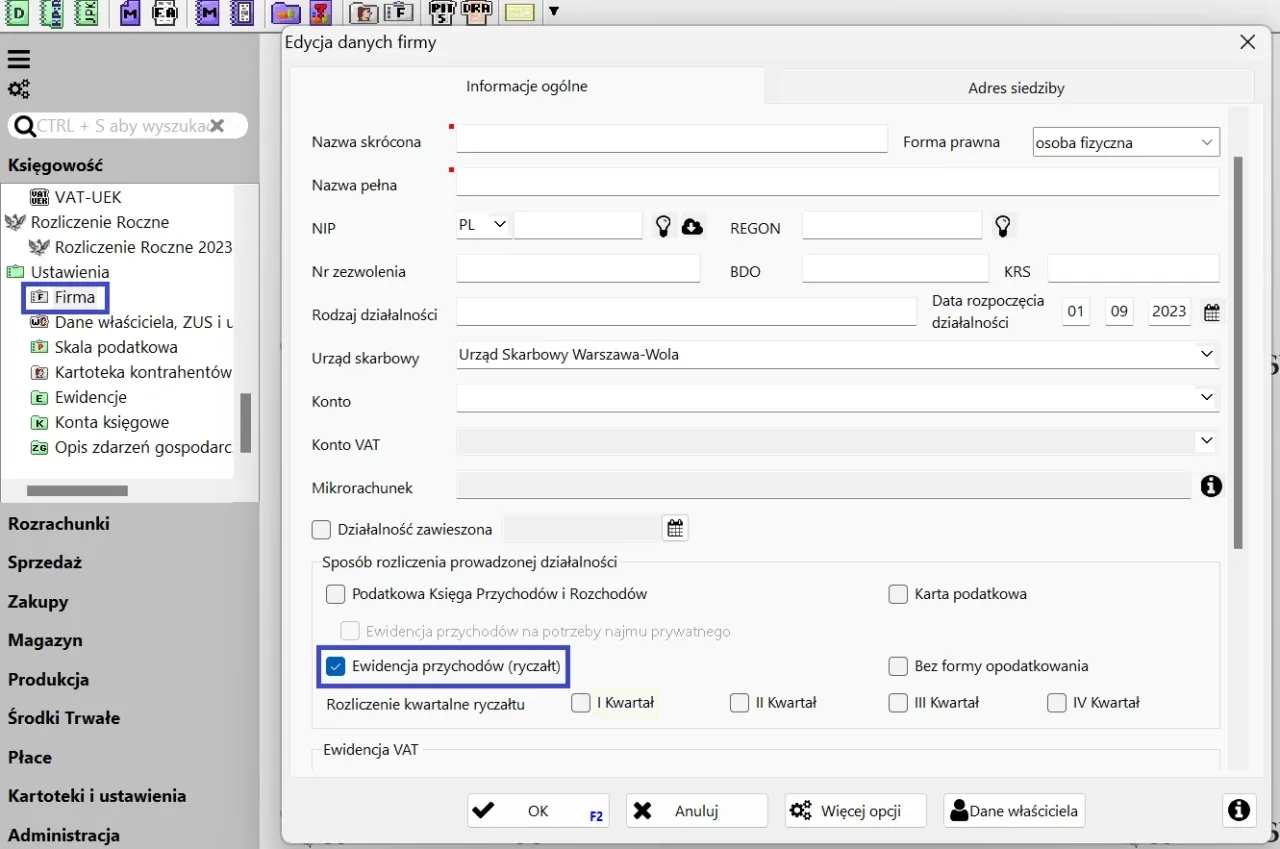Switch to the Adres siedziby tab

tap(1015, 88)
